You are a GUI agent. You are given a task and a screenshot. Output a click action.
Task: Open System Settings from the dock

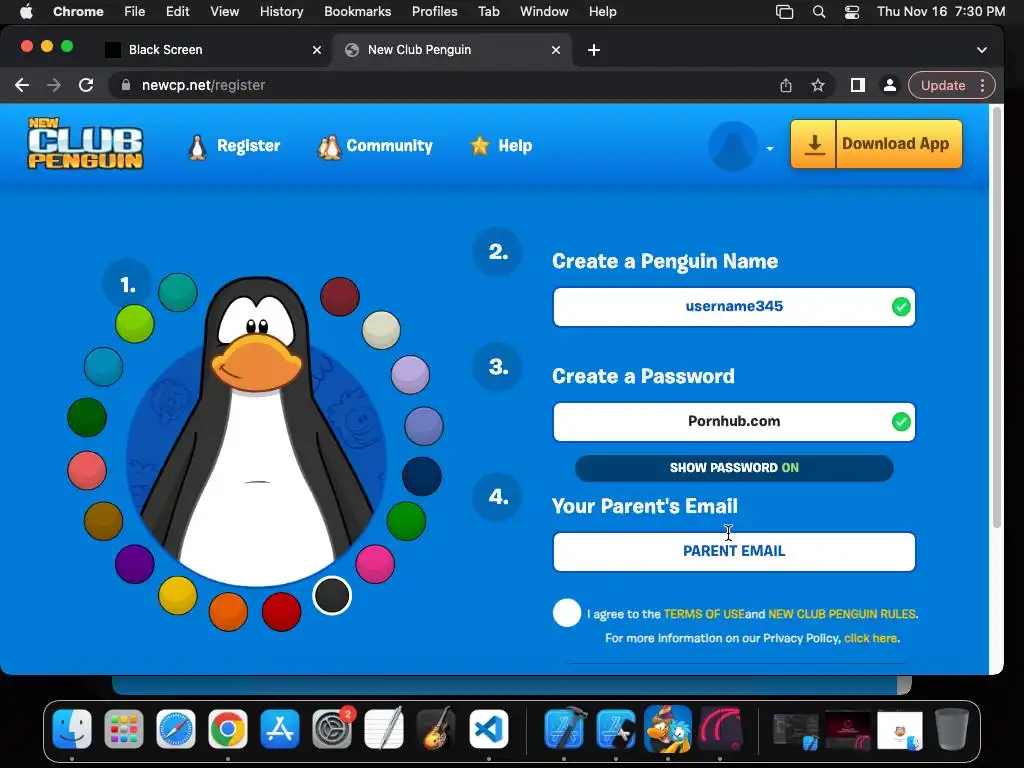pyautogui.click(x=332, y=729)
